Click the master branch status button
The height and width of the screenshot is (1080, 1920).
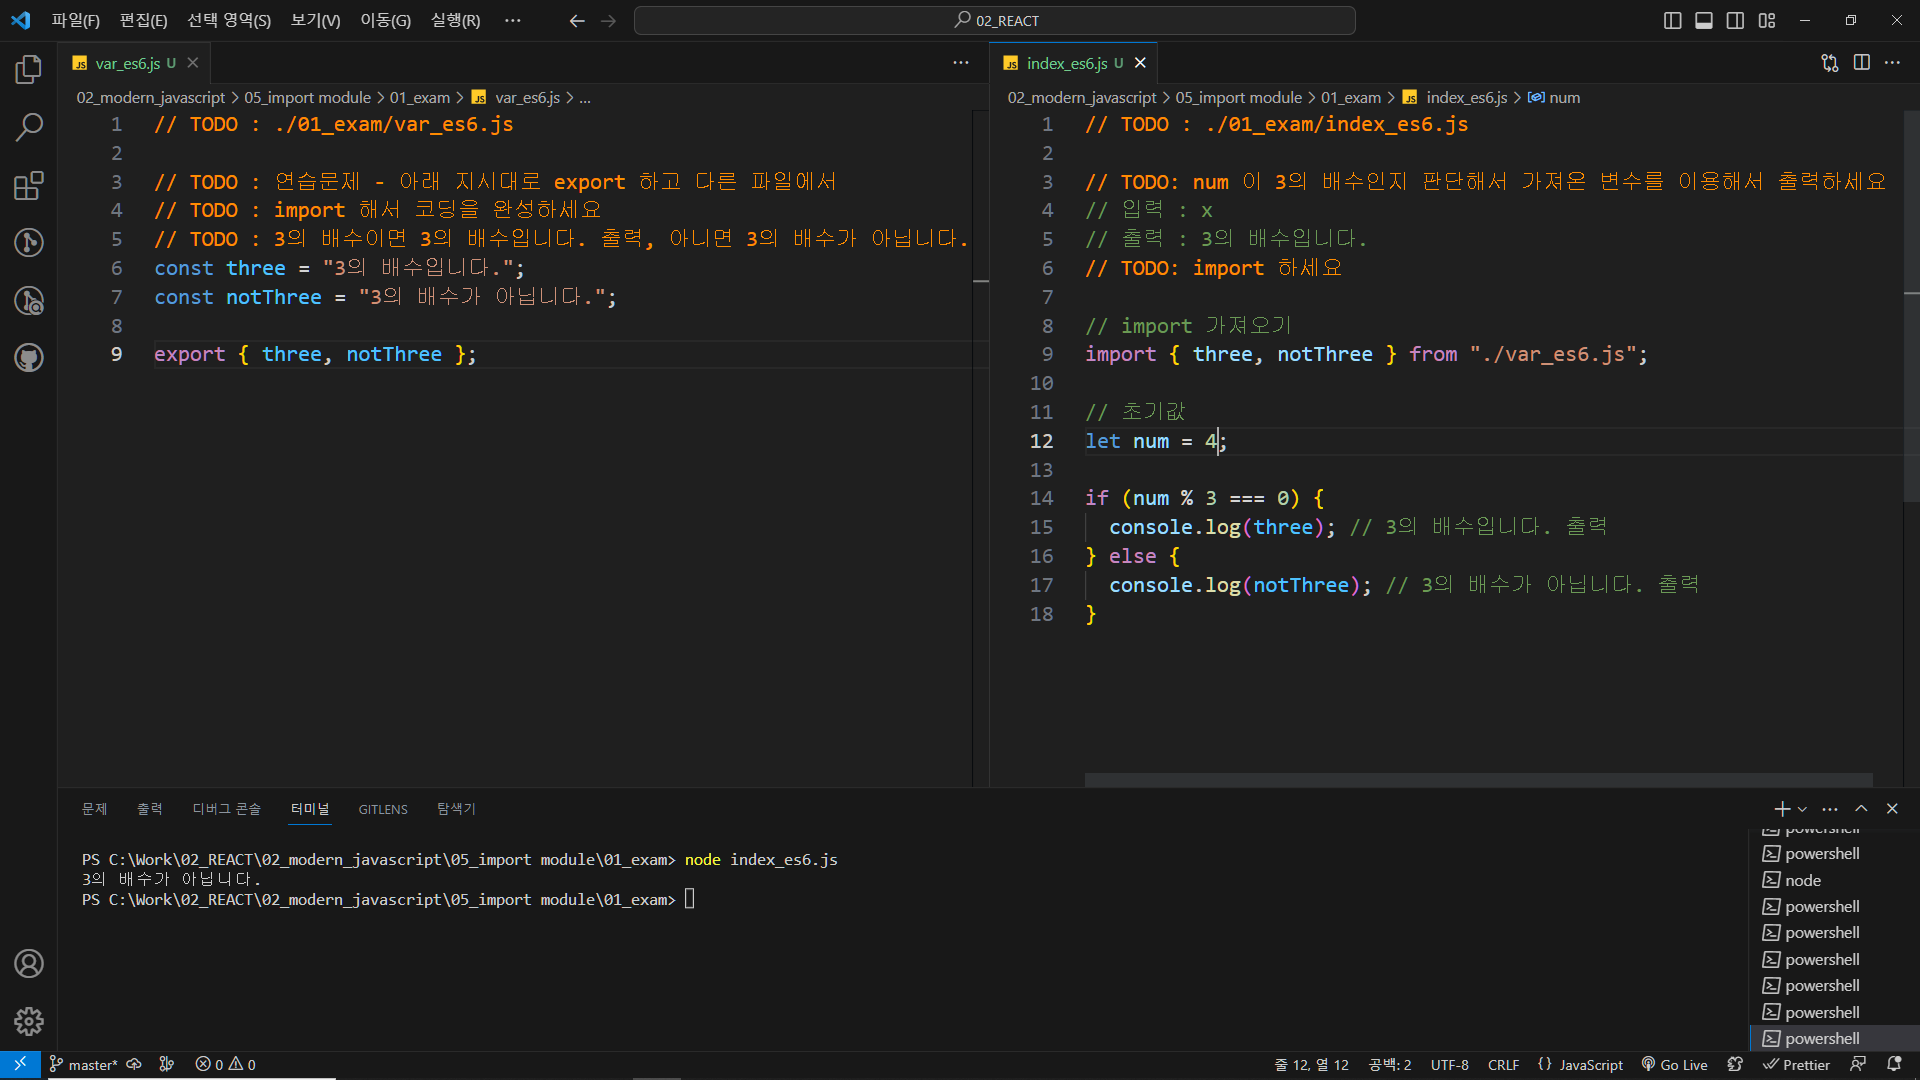(x=84, y=1065)
